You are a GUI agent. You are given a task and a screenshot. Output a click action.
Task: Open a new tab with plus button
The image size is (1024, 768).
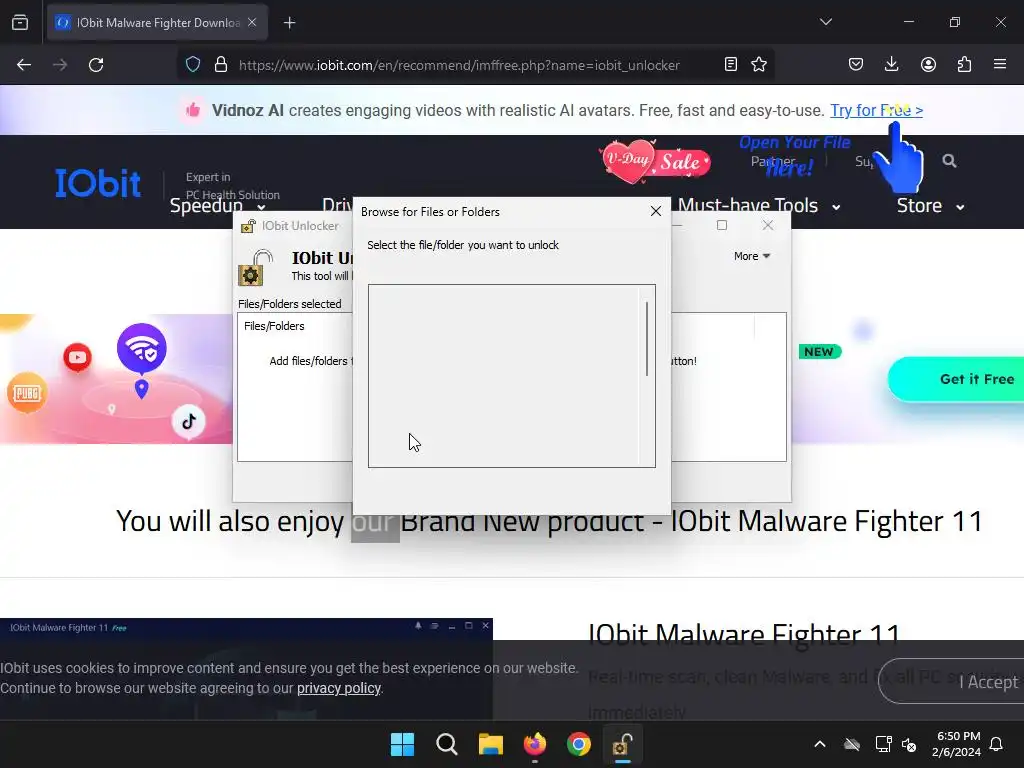coord(289,23)
